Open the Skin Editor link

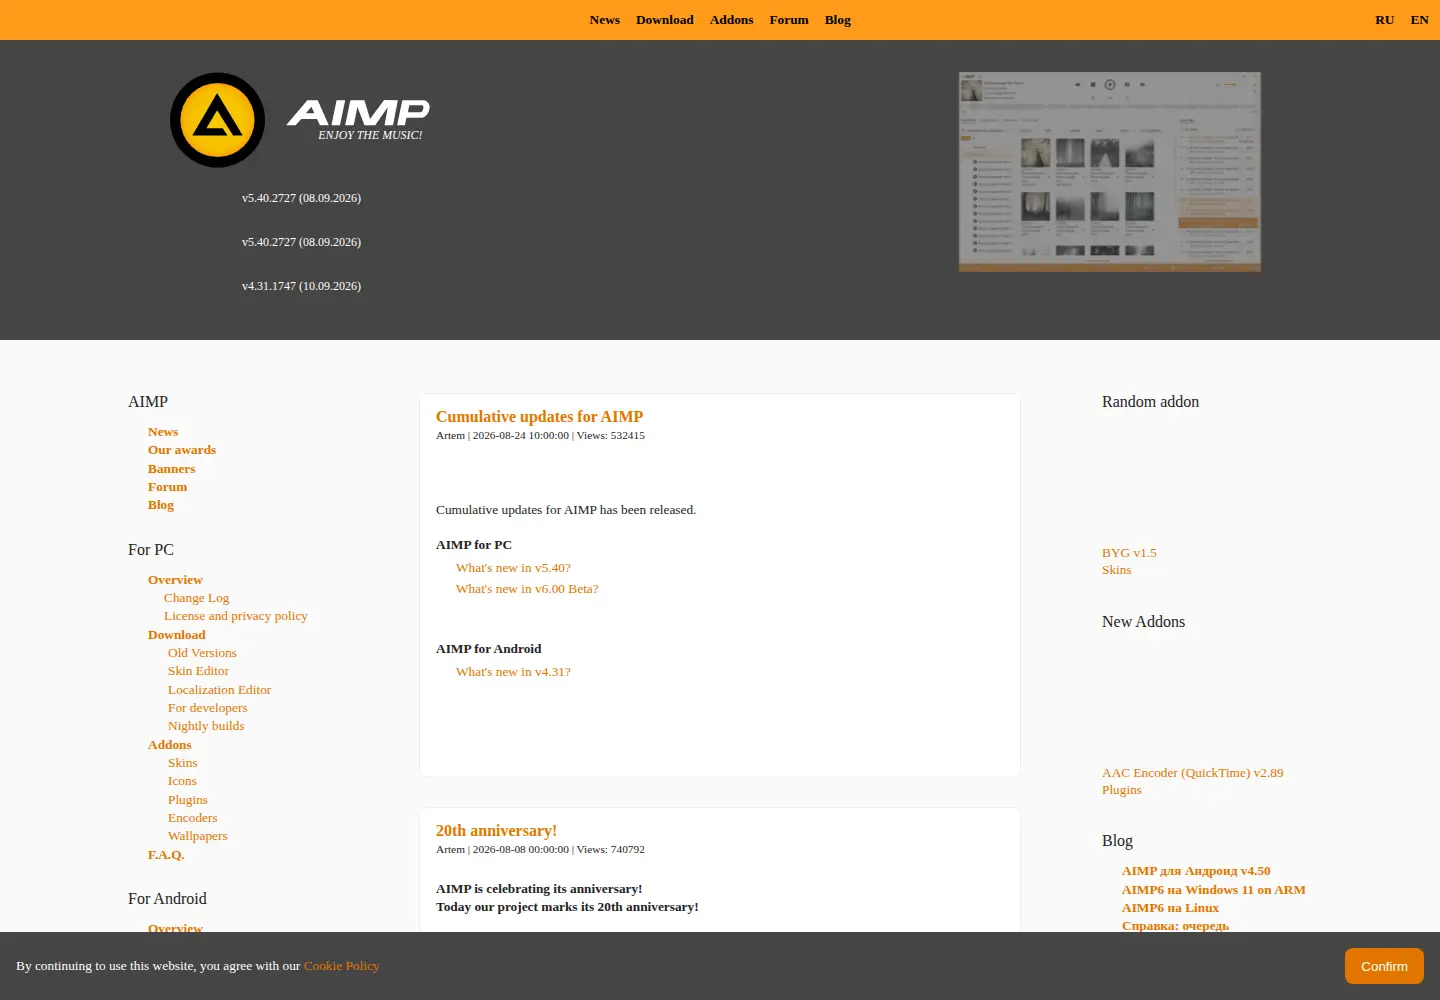pyautogui.click(x=198, y=671)
